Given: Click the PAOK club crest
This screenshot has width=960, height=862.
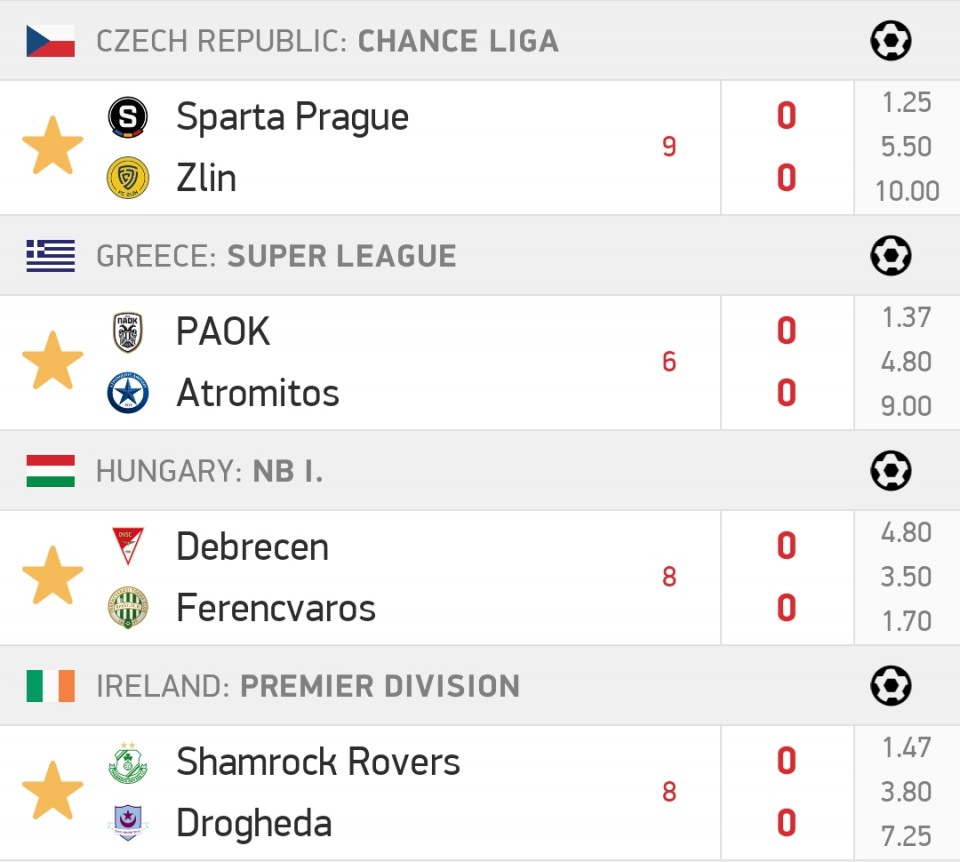Looking at the screenshot, I should click(128, 332).
